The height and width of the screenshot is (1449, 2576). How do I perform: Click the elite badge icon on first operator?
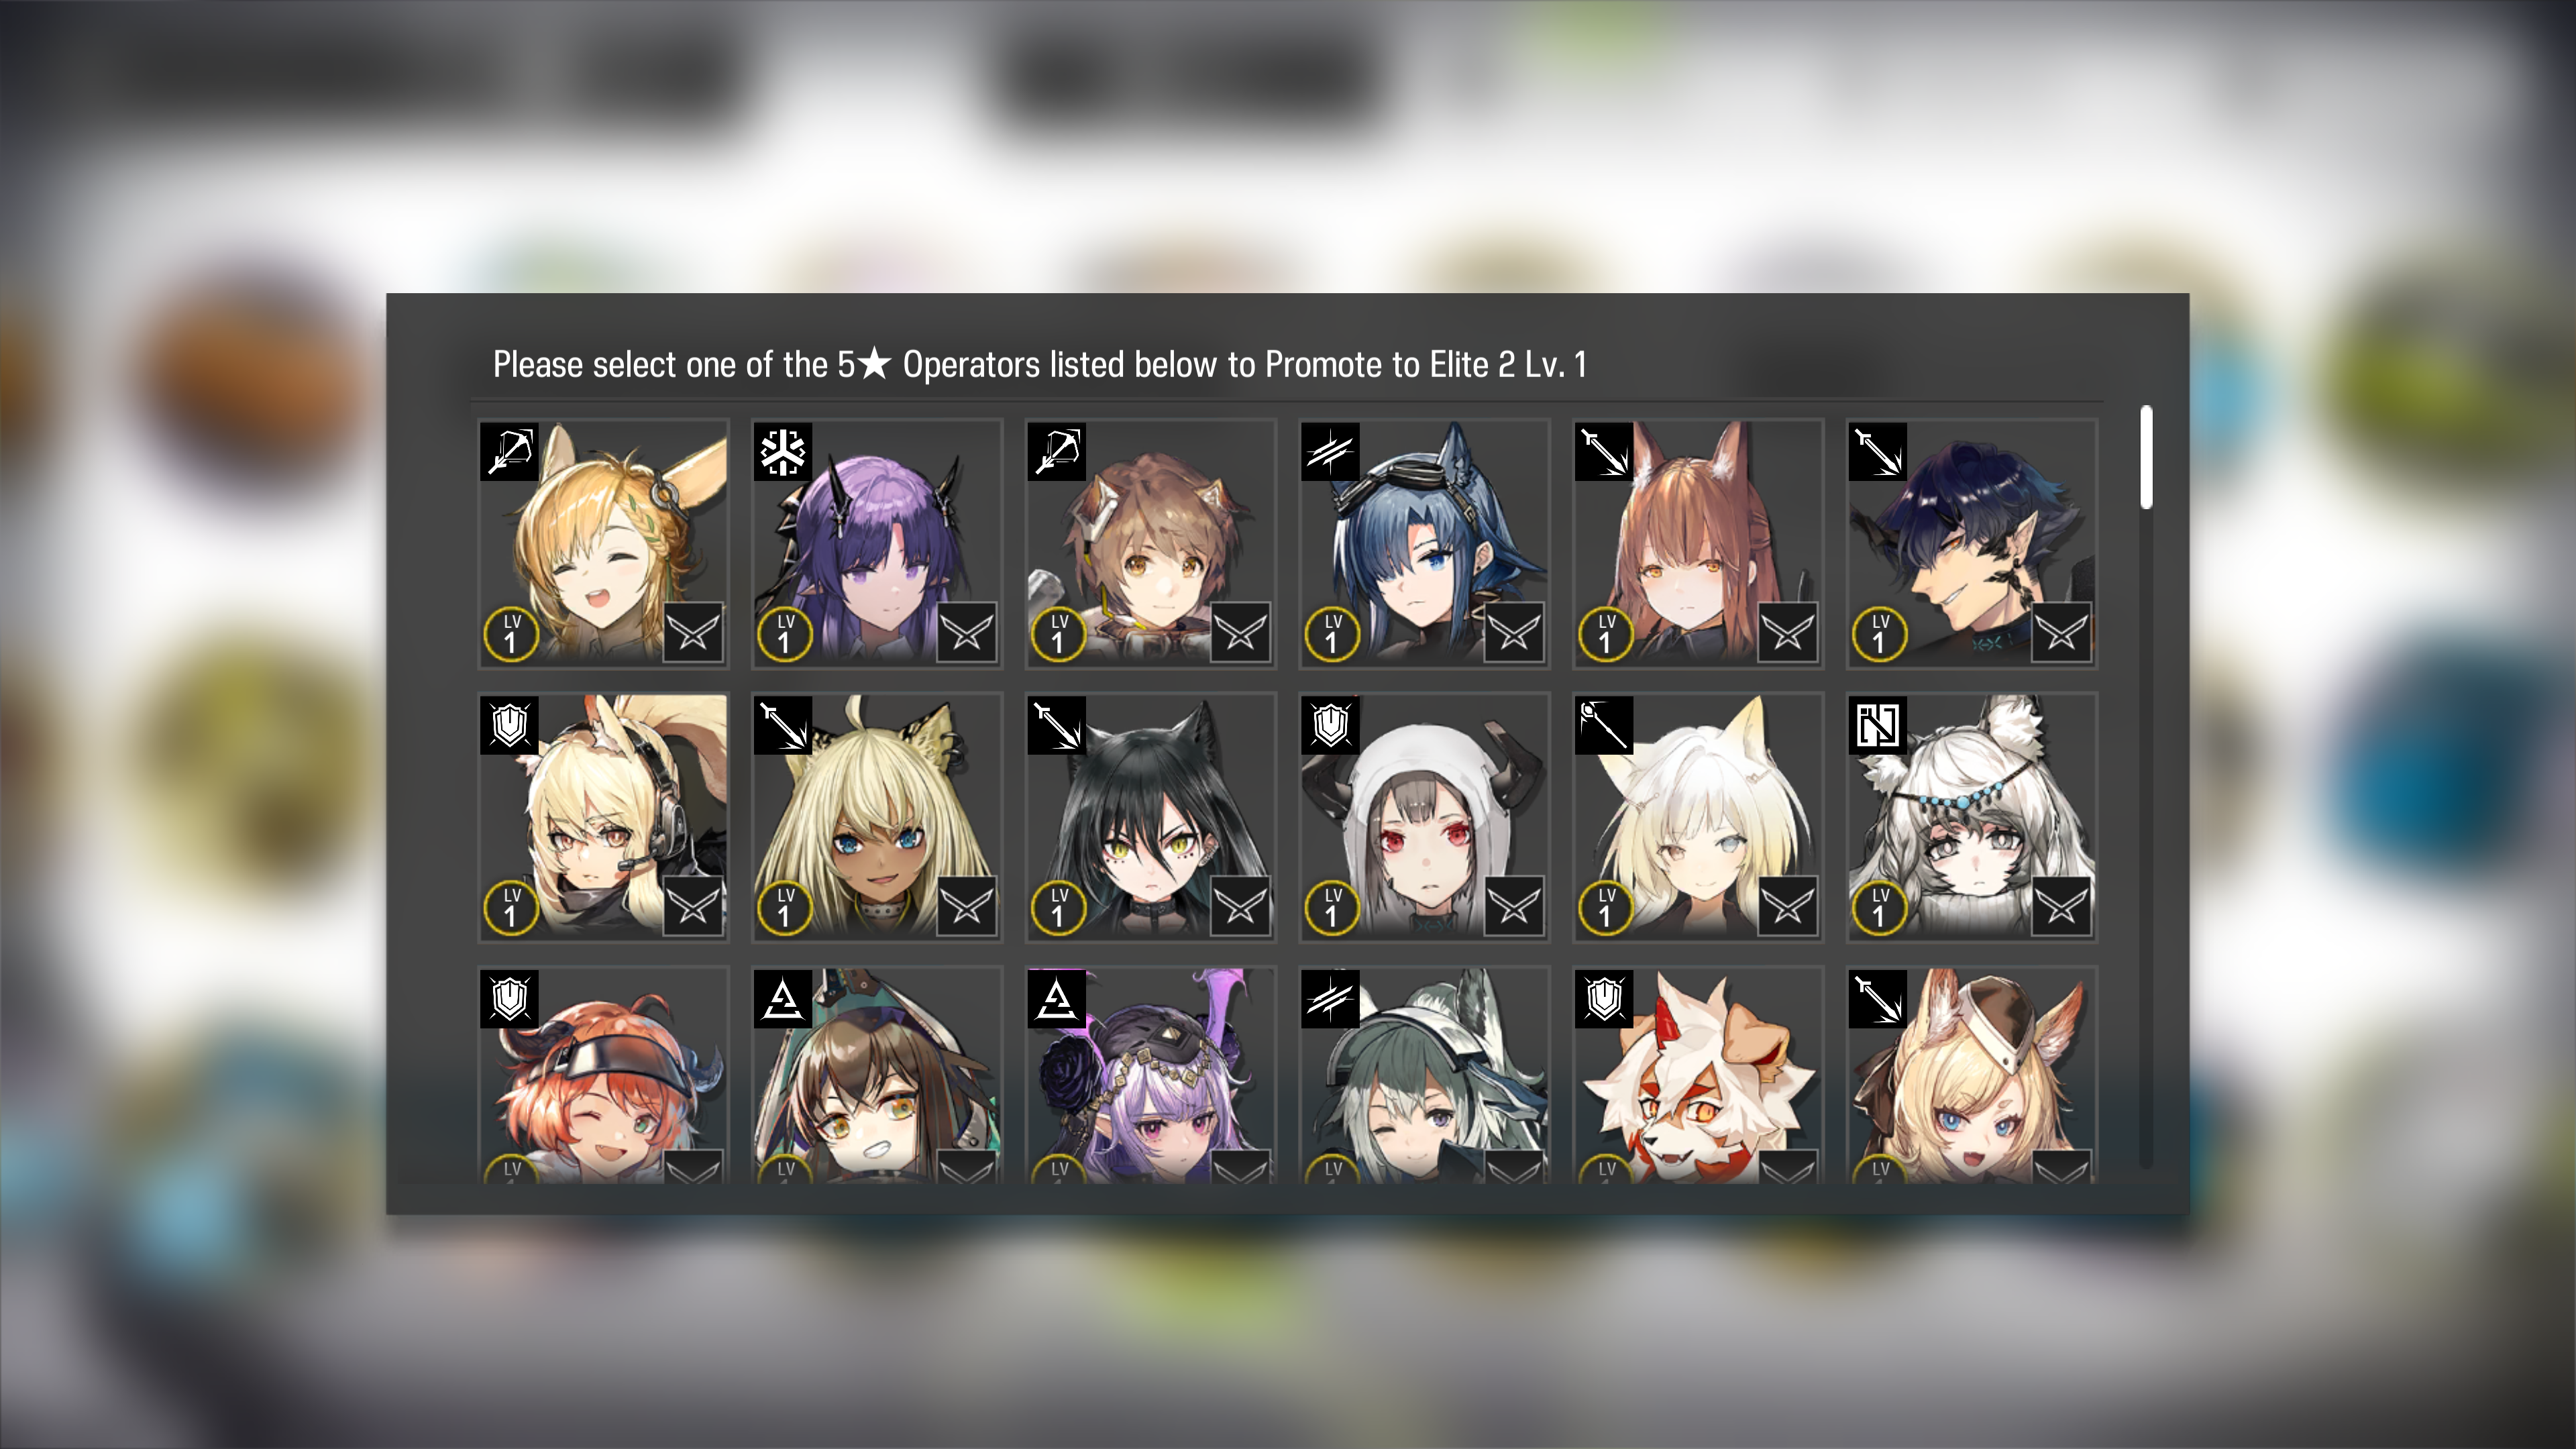click(693, 632)
